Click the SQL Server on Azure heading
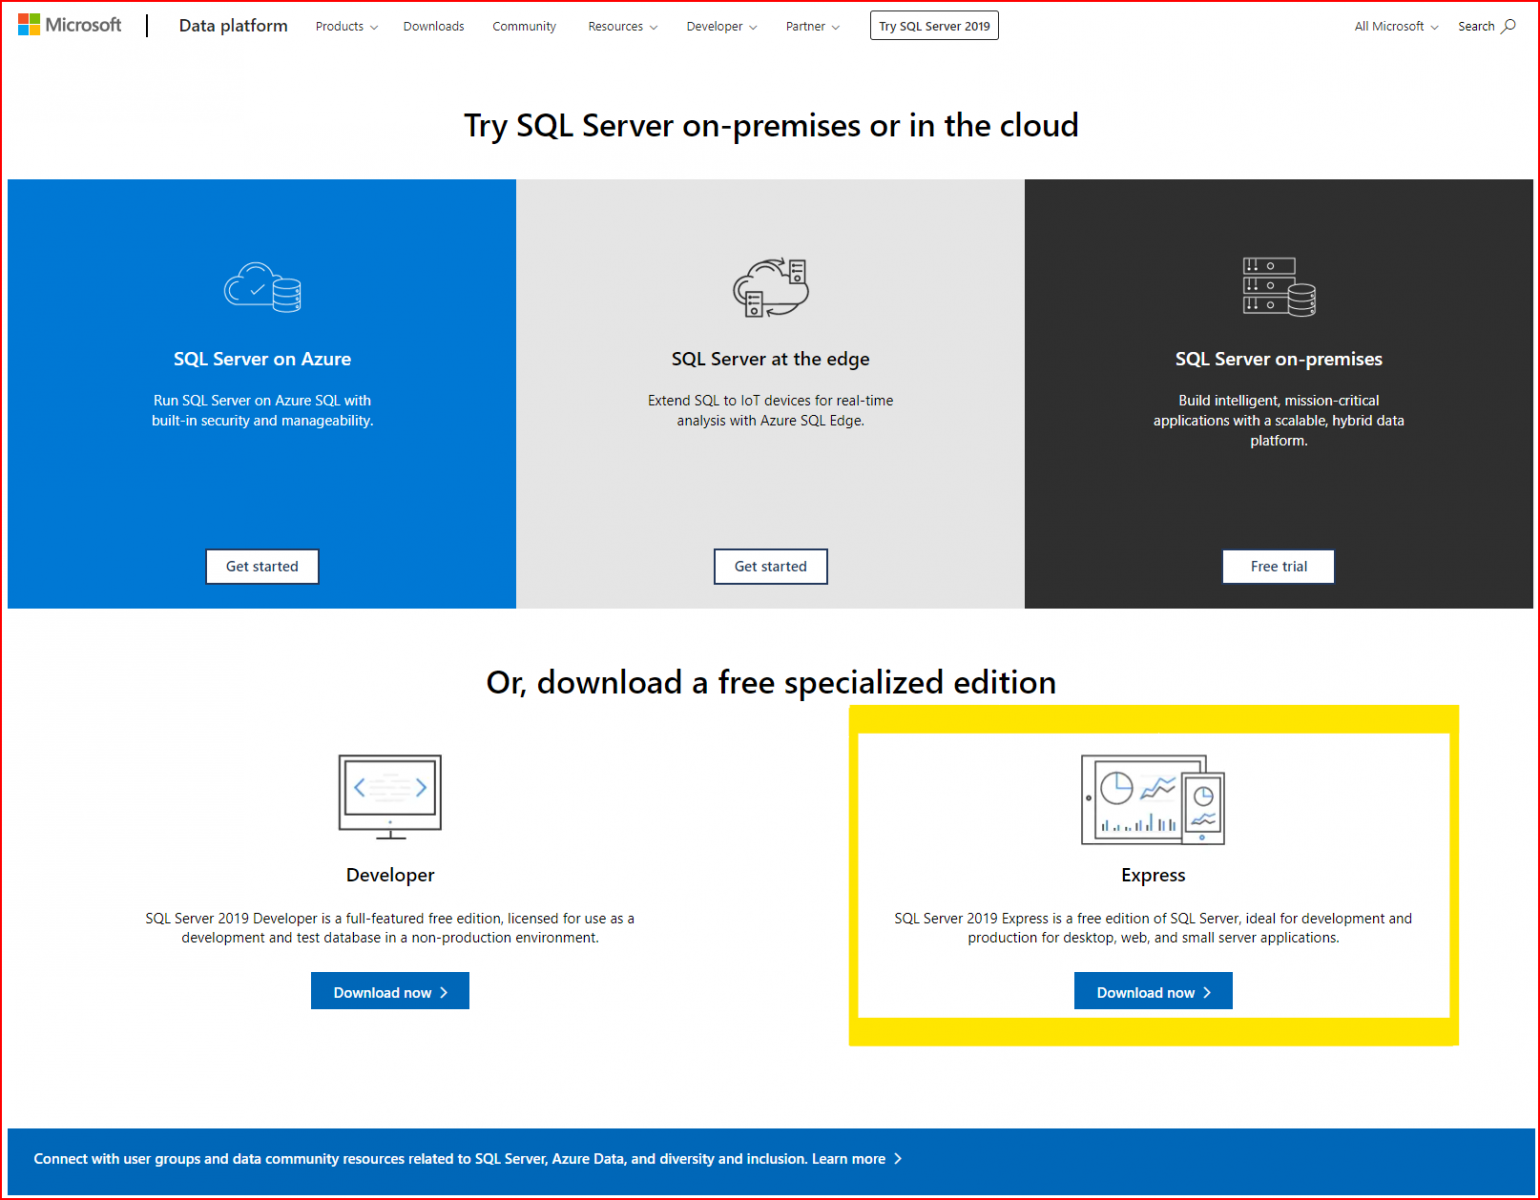Screen dimensions: 1540x1200 (x=262, y=359)
